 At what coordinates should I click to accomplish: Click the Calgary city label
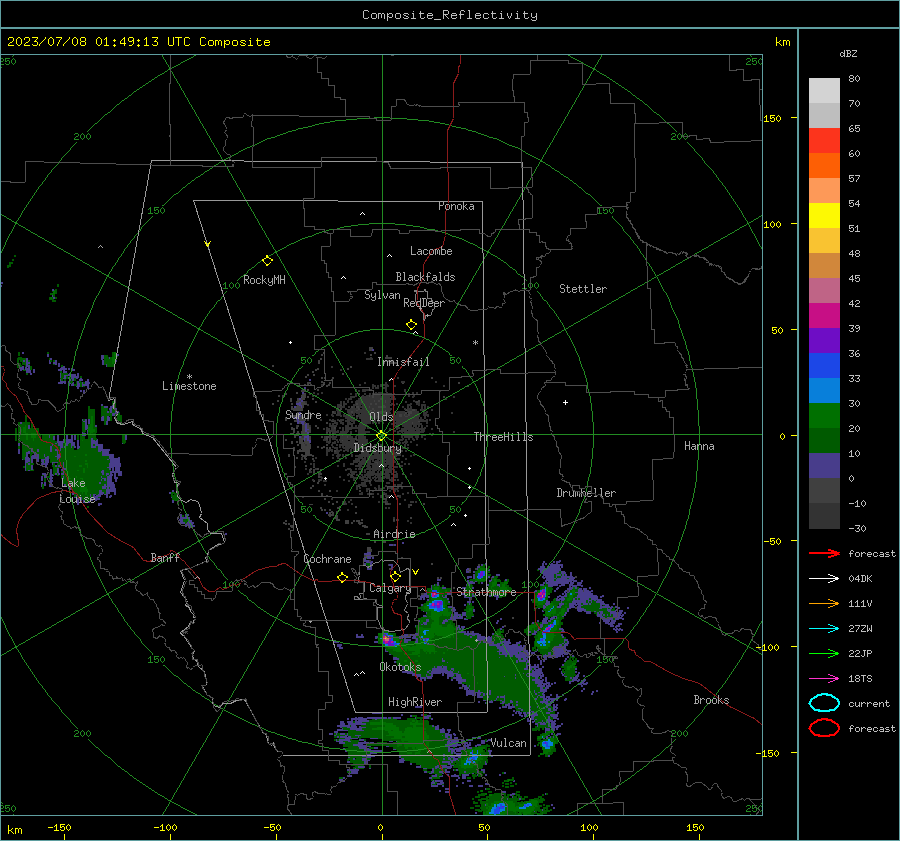[390, 588]
